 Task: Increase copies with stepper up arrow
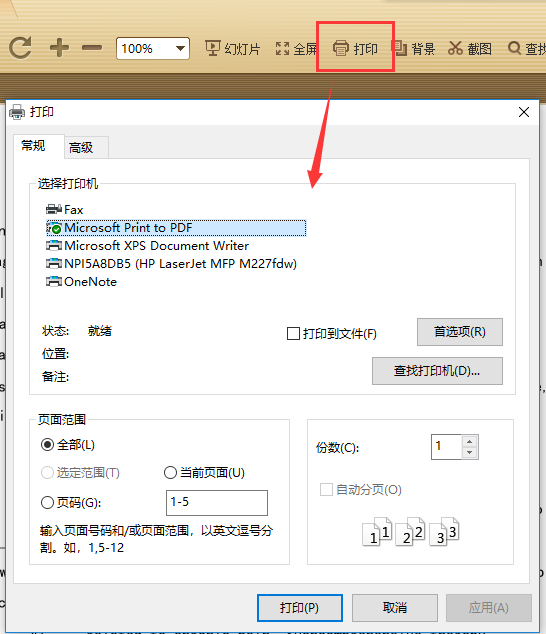[470, 442]
